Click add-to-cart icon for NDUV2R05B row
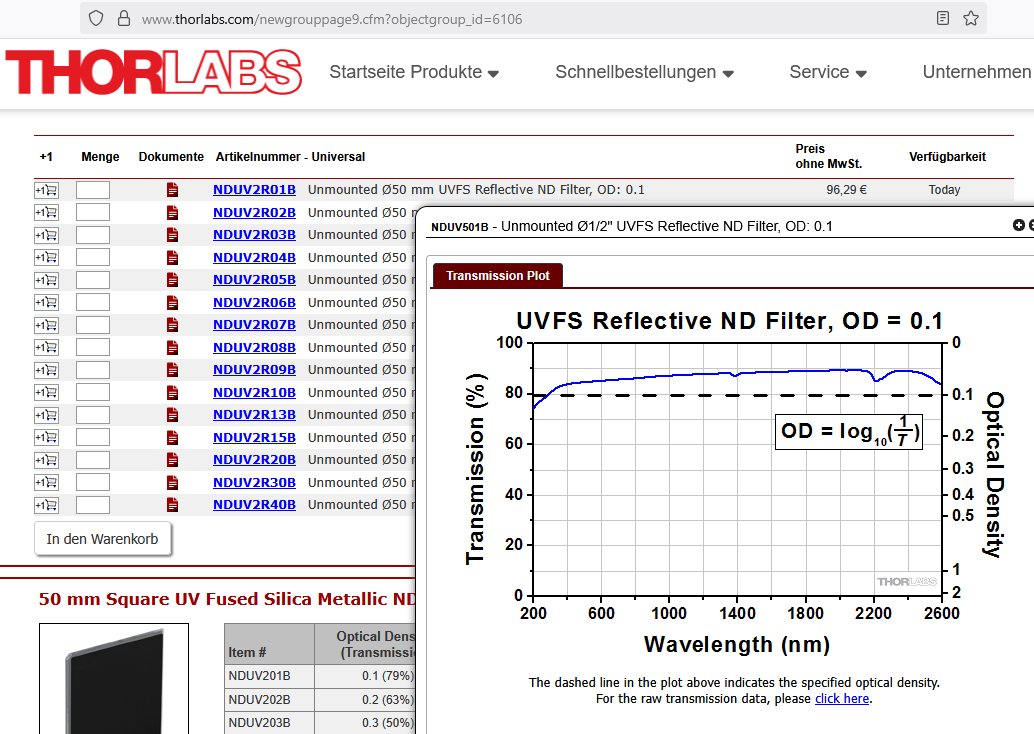This screenshot has height=734, width=1034. 46,280
